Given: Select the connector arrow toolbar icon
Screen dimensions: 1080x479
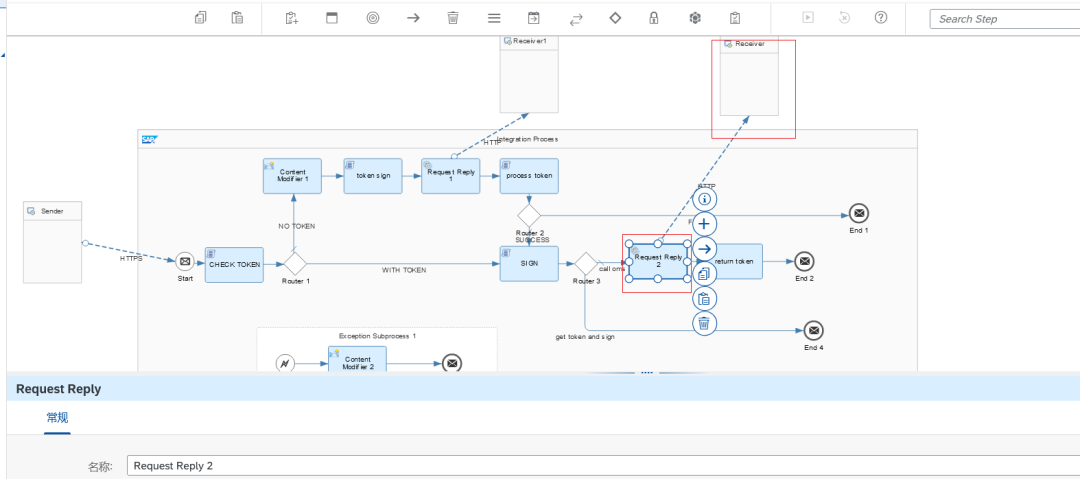Looking at the screenshot, I should pyautogui.click(x=413, y=18).
